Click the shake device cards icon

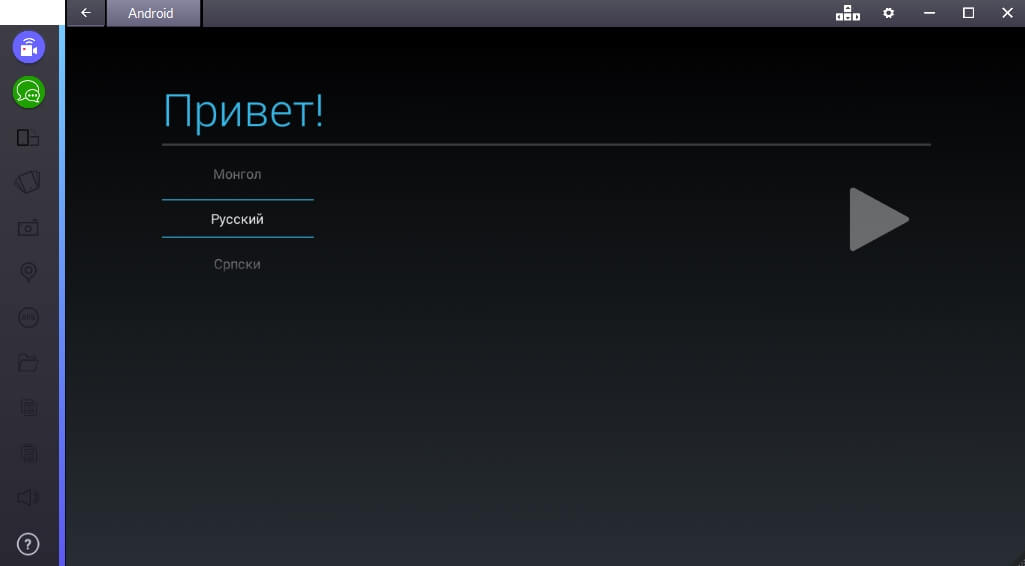[28, 183]
